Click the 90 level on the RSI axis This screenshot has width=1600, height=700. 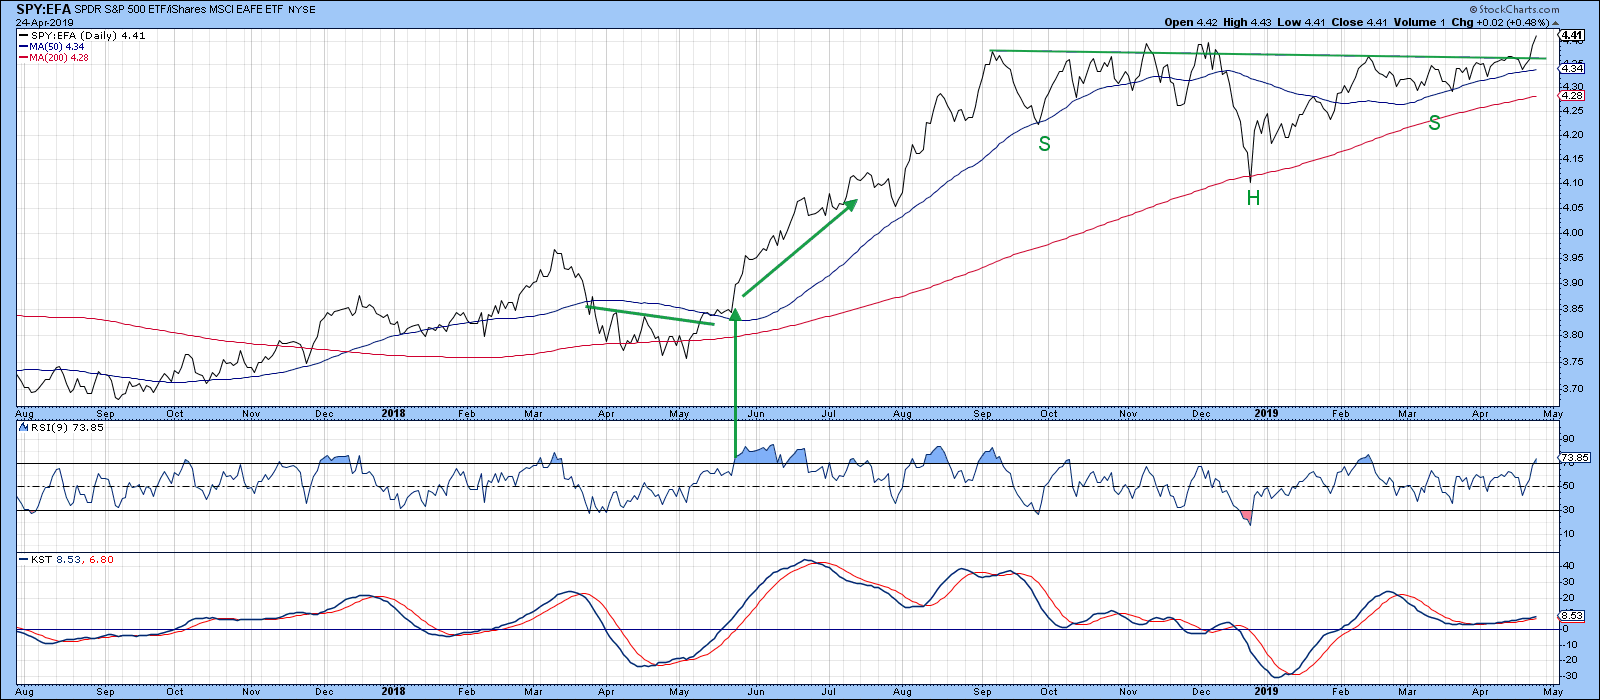1568,439
